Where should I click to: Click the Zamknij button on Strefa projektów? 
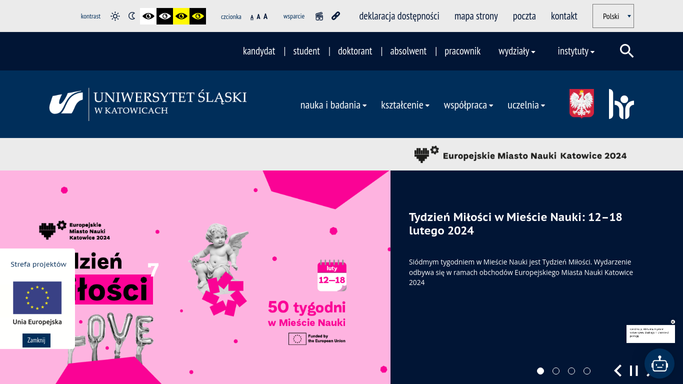tap(36, 340)
